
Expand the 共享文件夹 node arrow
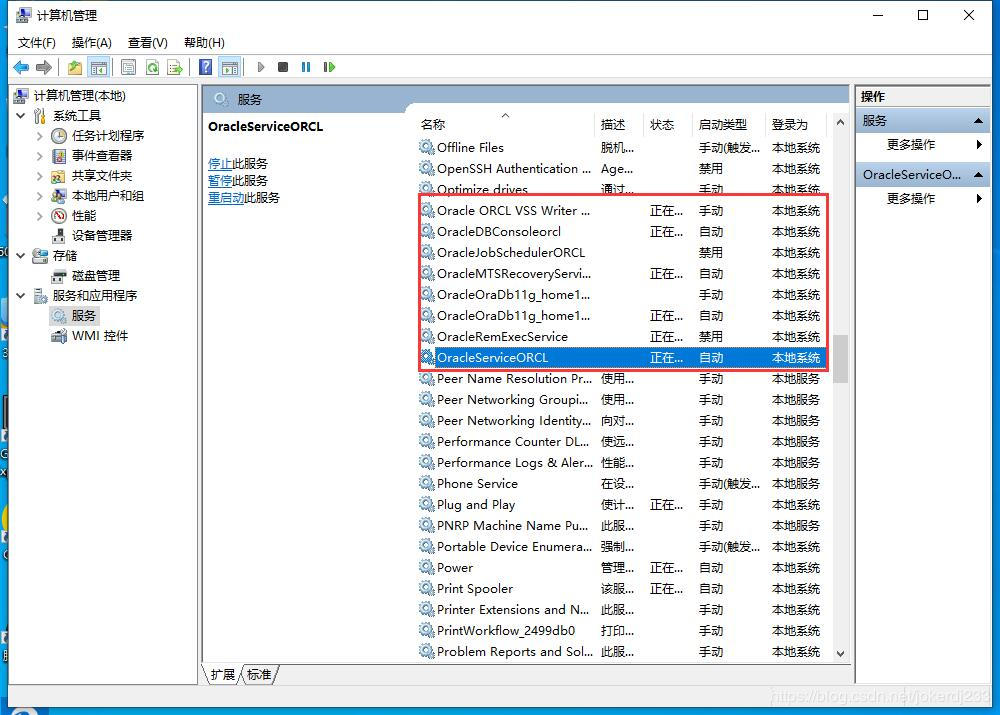point(40,175)
